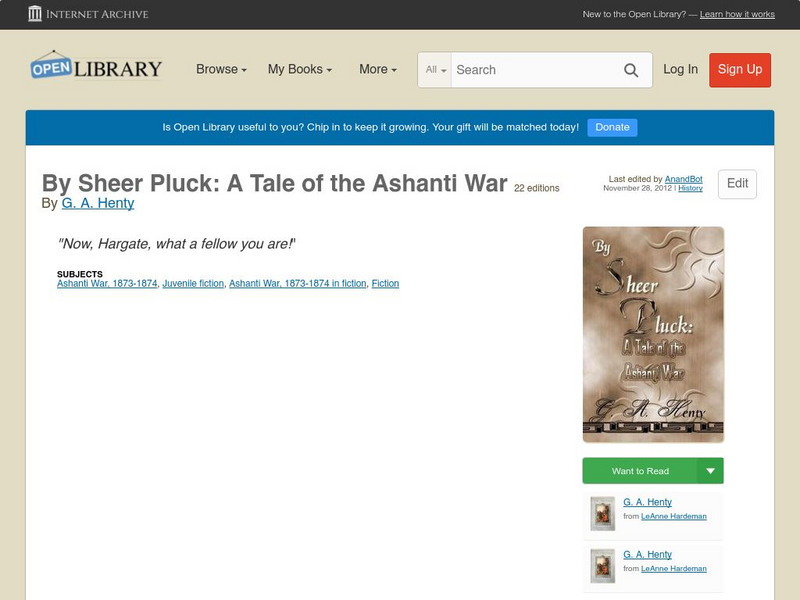Open the History link

(690, 188)
